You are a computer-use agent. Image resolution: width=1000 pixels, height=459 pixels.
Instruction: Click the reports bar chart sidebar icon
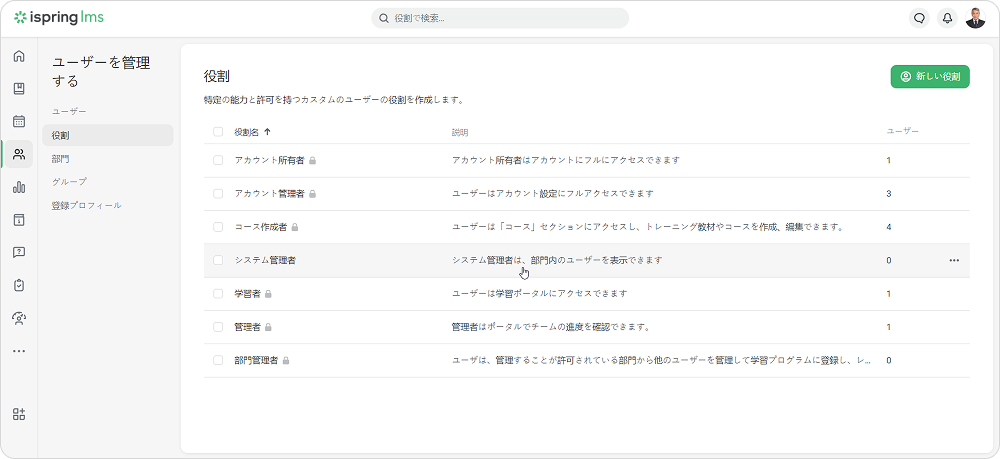18,187
